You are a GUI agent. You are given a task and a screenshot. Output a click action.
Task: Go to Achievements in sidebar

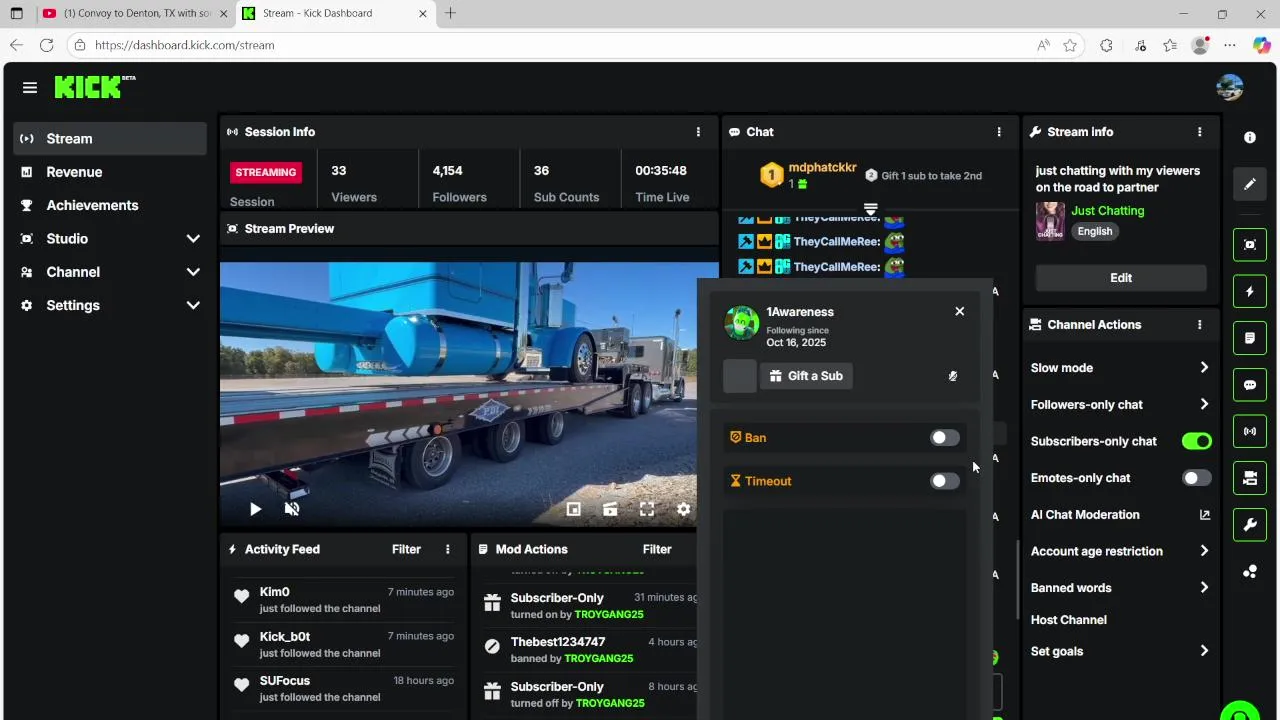coord(110,205)
